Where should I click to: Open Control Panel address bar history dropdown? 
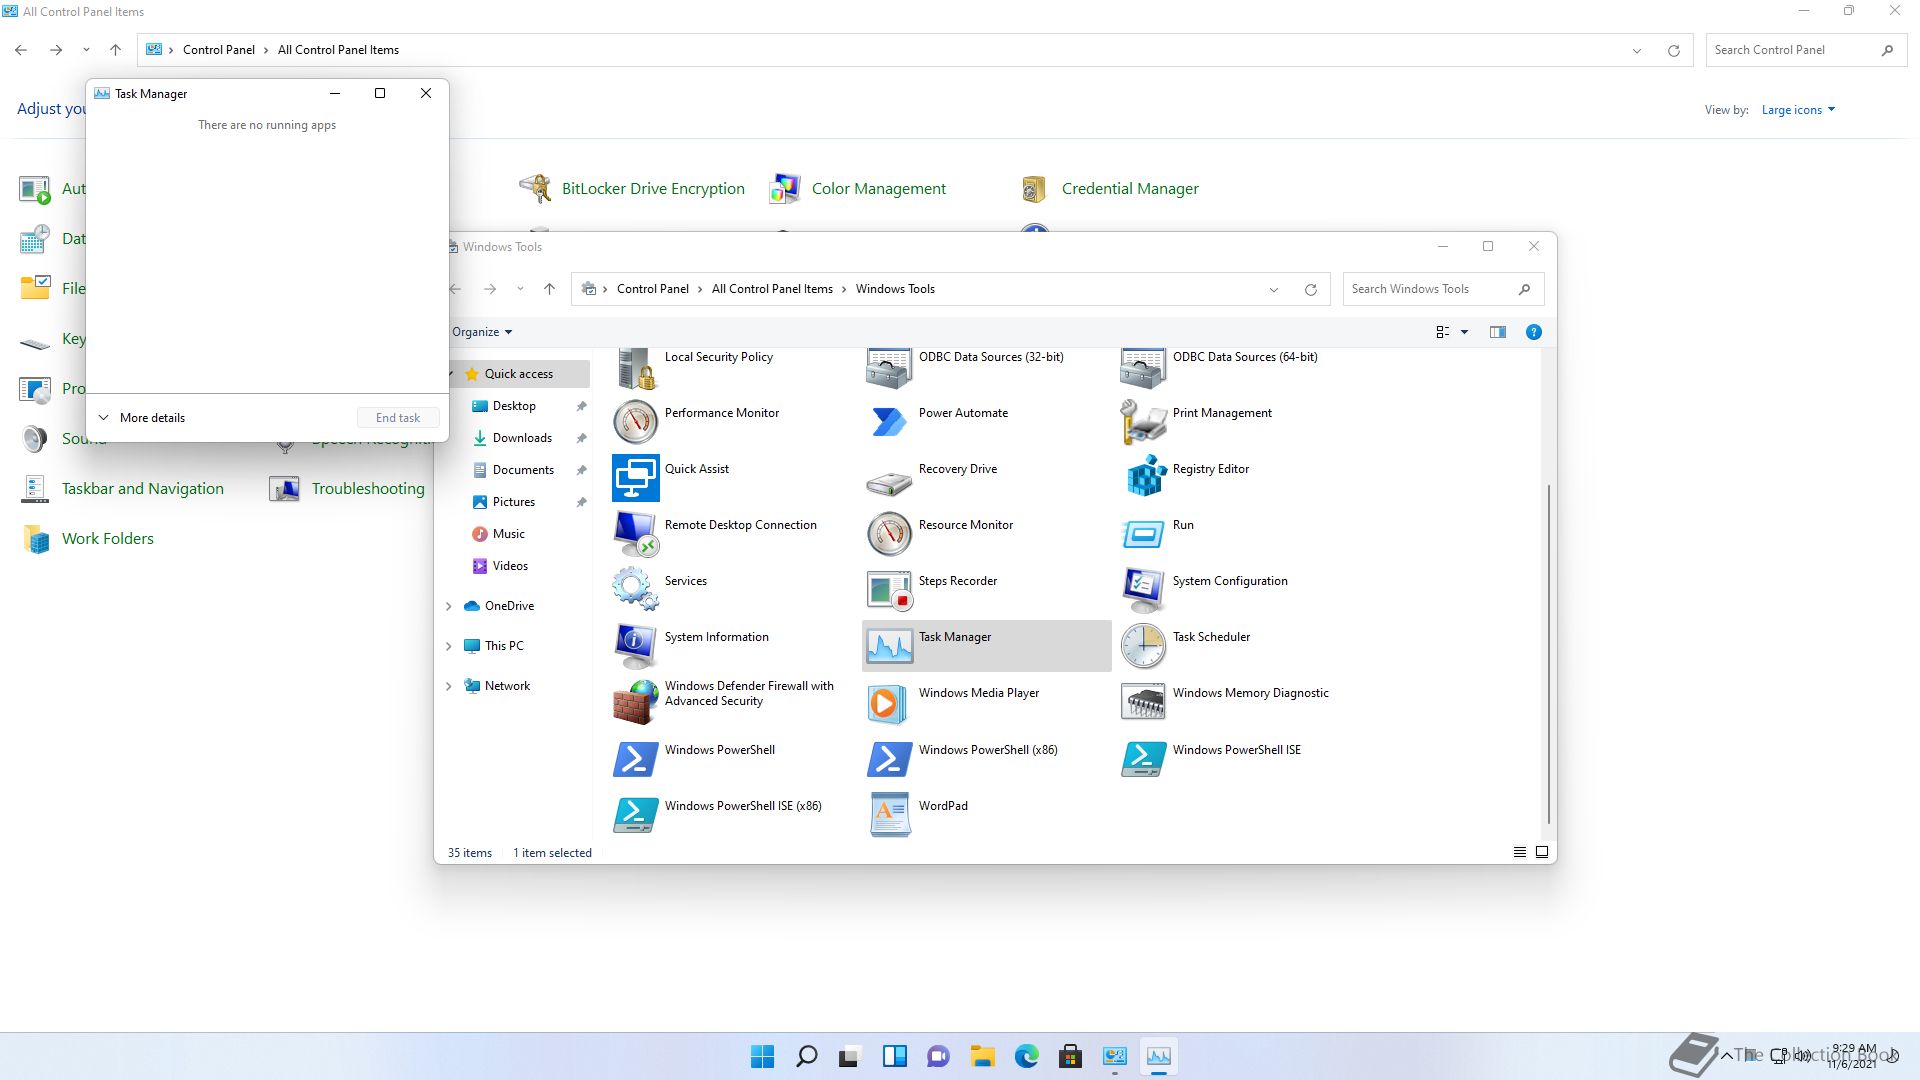1637,51
